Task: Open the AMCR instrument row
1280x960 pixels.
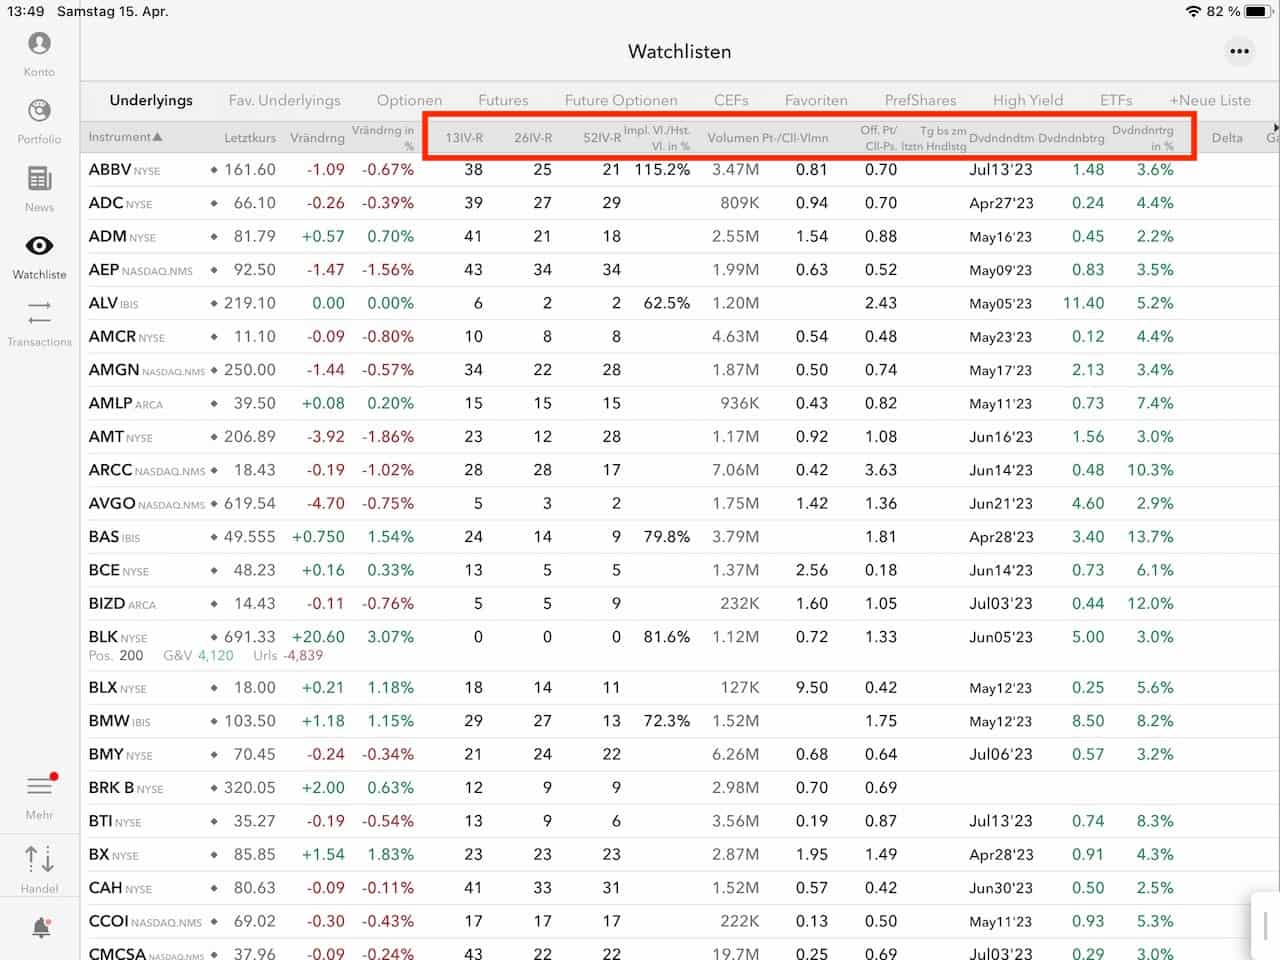Action: point(680,337)
